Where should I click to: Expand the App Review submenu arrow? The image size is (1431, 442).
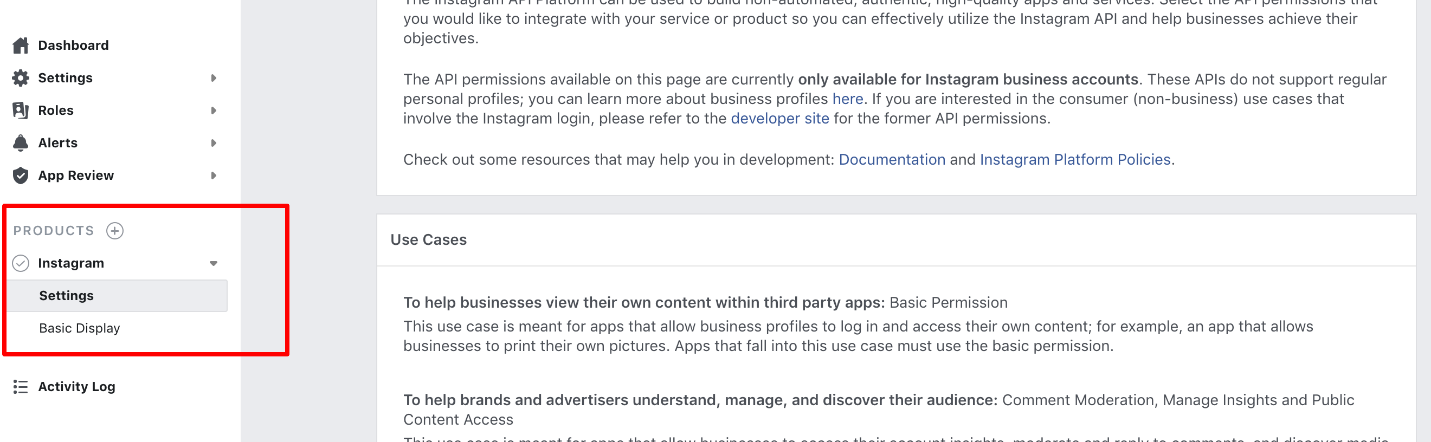(x=213, y=176)
